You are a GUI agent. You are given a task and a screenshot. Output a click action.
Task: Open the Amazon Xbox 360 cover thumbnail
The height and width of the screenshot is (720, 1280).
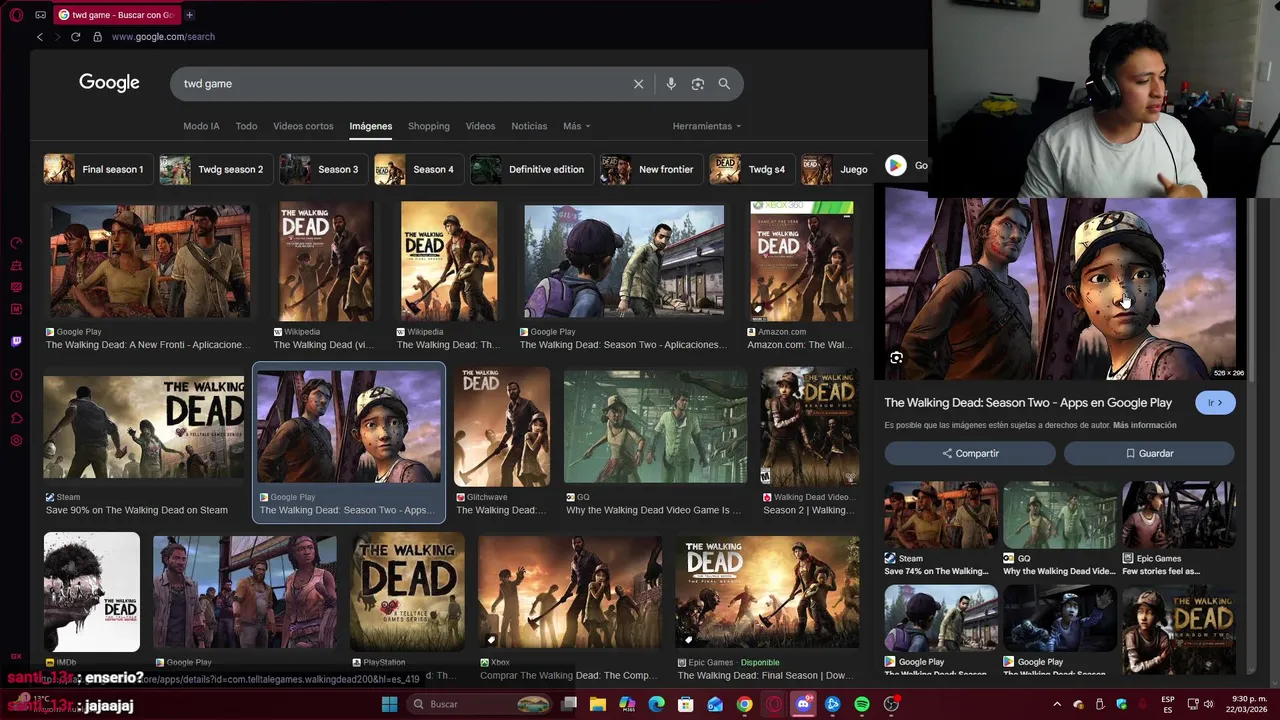802,262
